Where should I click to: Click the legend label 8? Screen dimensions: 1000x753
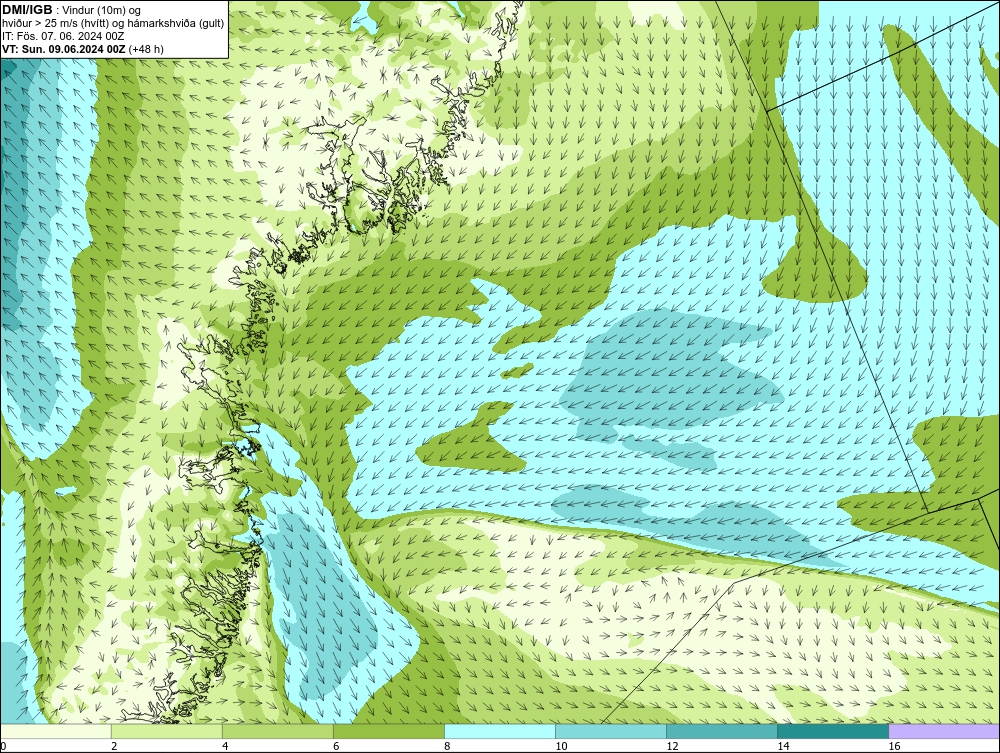[x=447, y=746]
